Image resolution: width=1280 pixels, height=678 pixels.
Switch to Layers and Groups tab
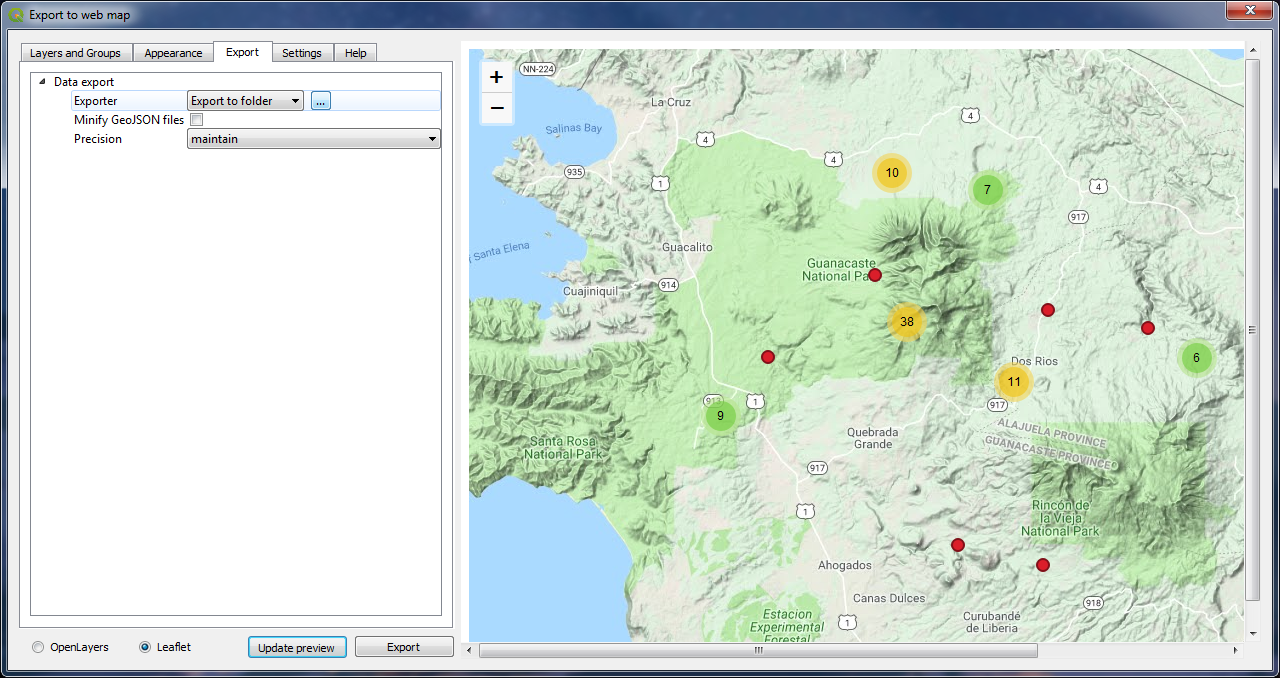pyautogui.click(x=75, y=53)
